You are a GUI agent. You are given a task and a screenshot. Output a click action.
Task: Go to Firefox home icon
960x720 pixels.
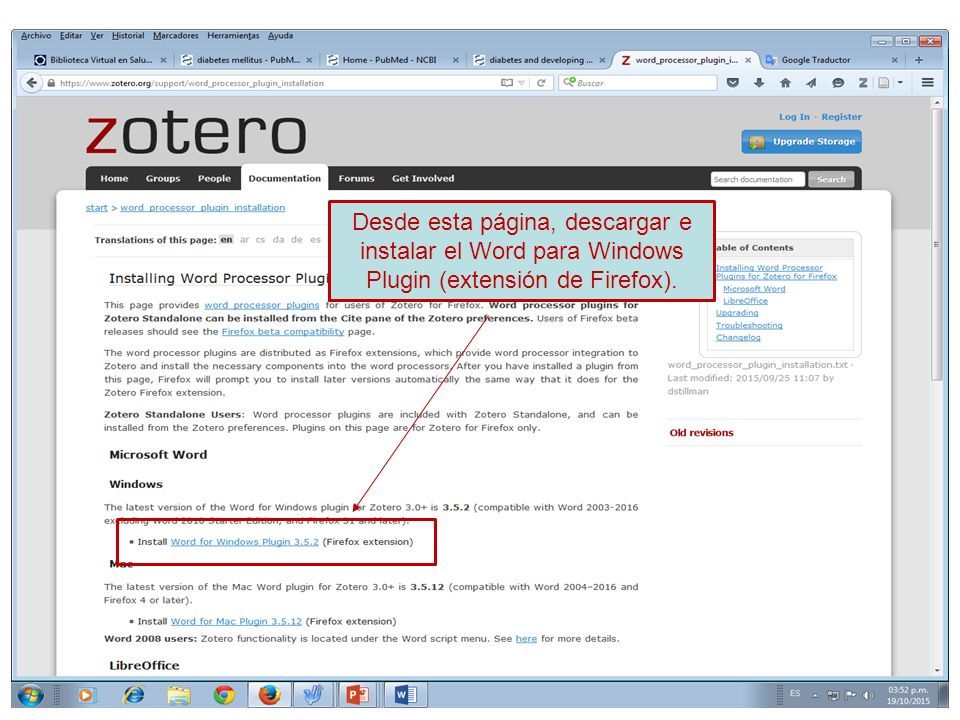click(785, 82)
